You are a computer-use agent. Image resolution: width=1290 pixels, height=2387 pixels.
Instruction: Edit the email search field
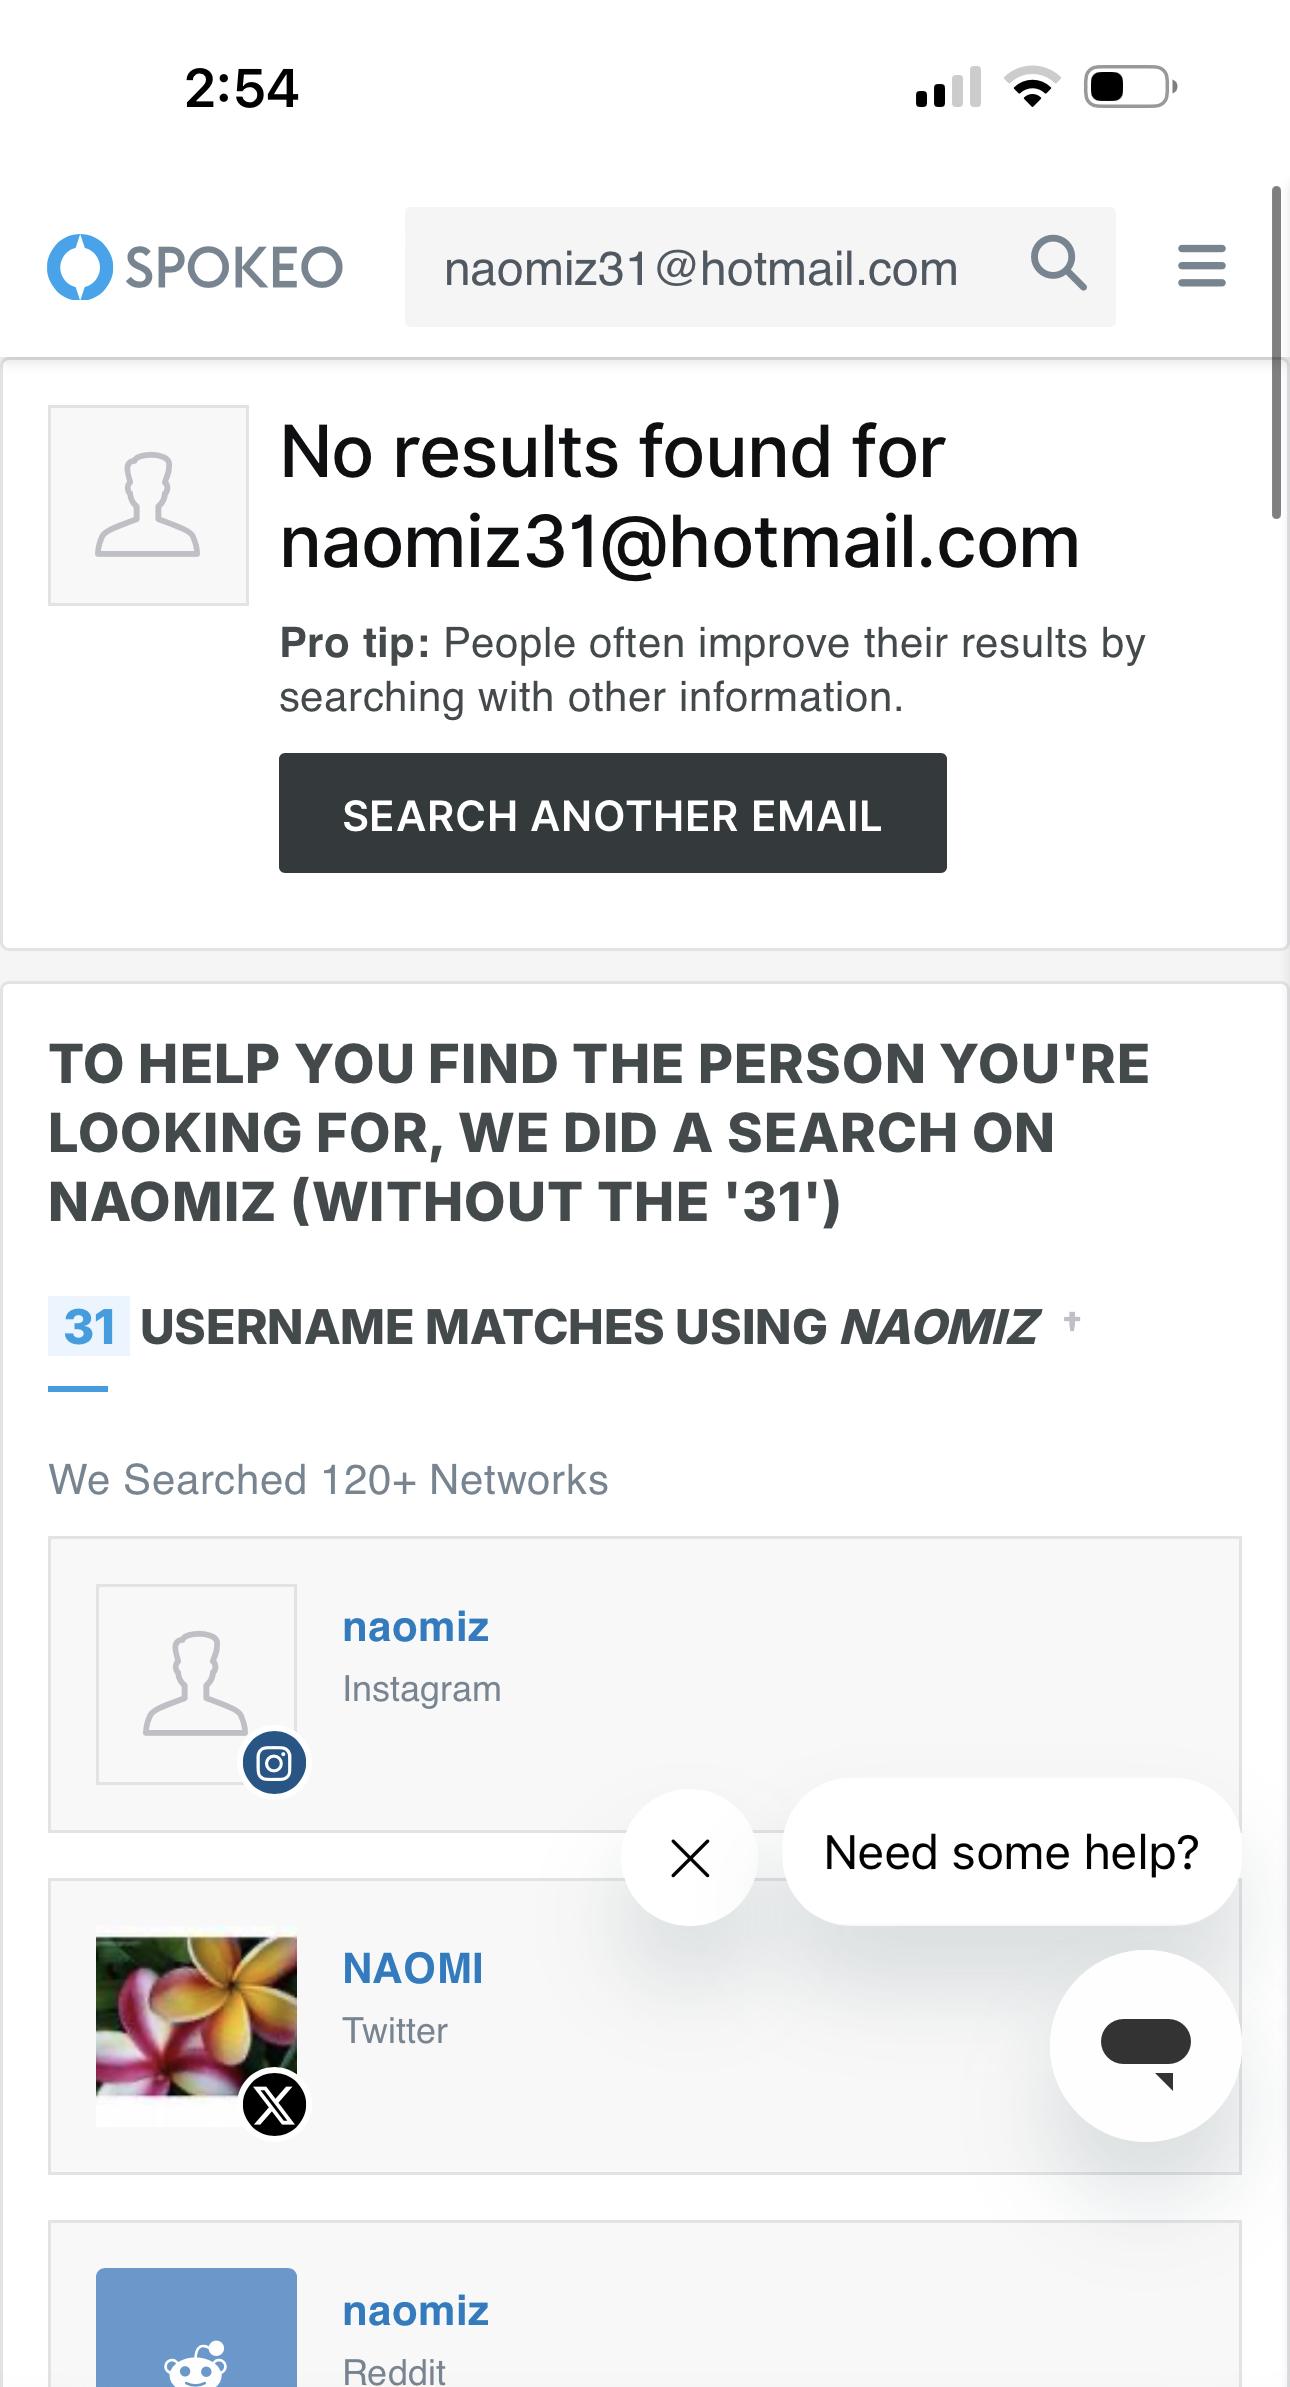[x=700, y=268]
